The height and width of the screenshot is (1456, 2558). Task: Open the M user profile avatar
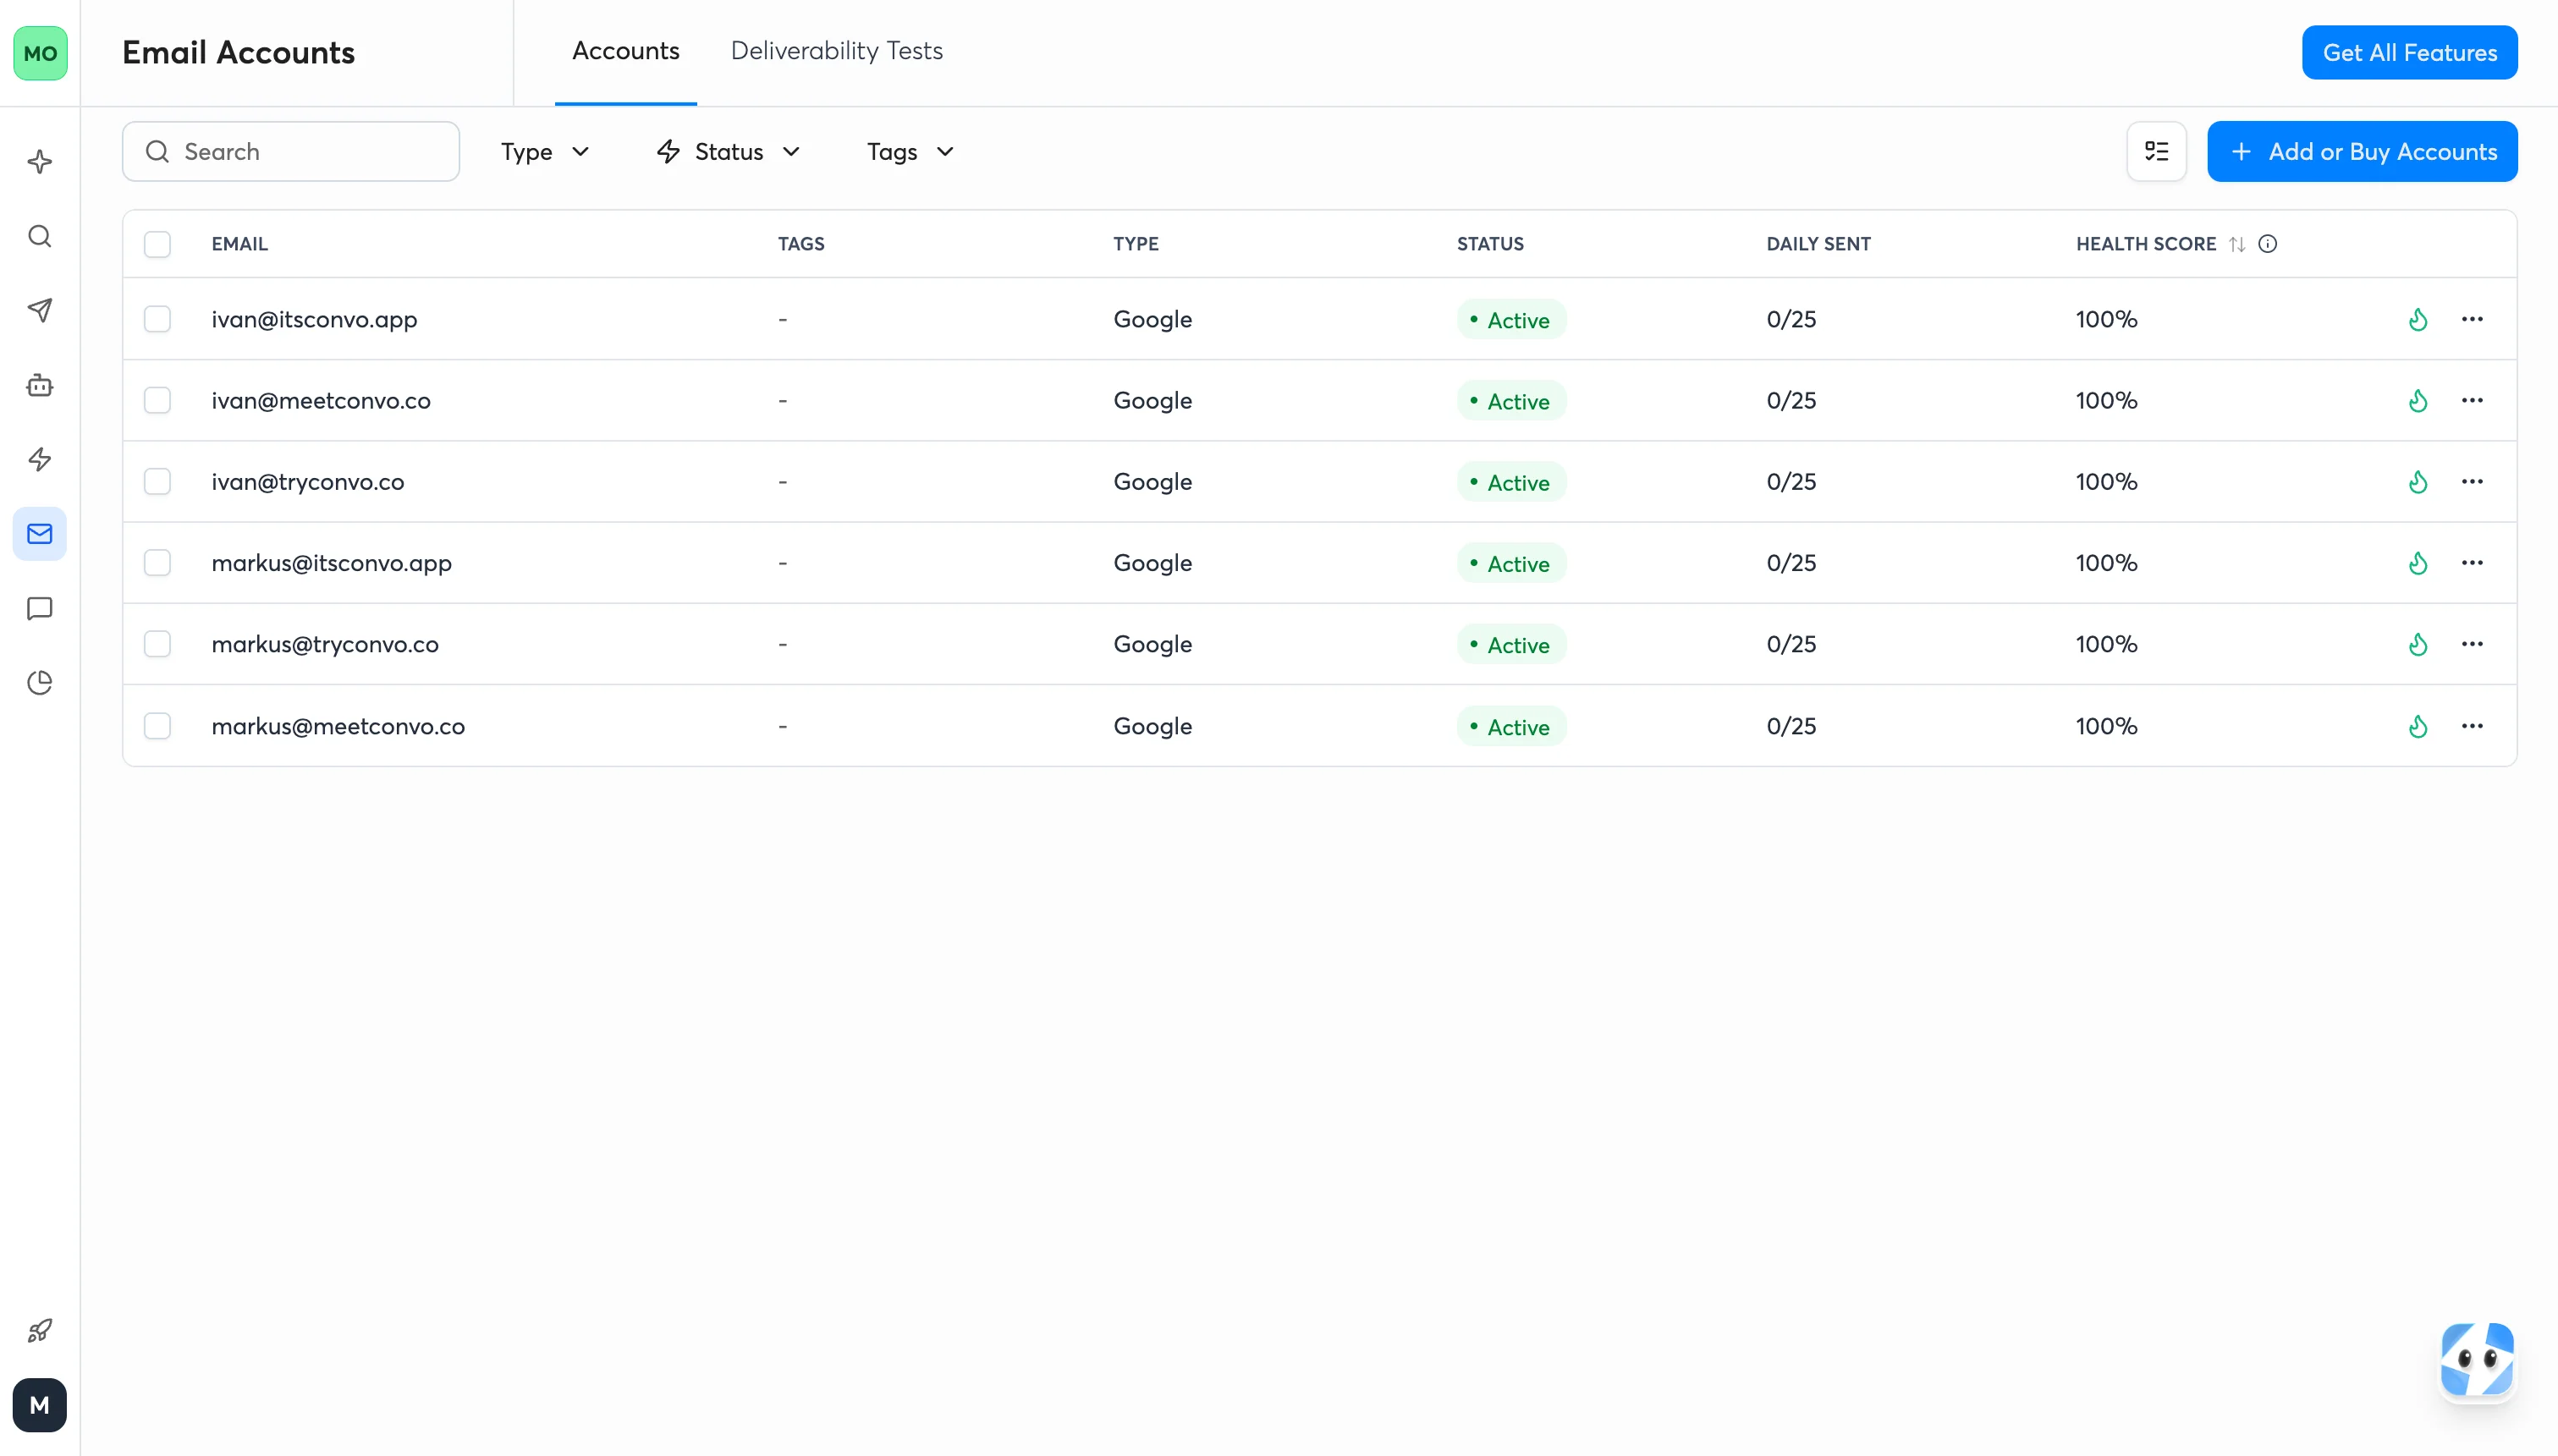click(x=40, y=1405)
